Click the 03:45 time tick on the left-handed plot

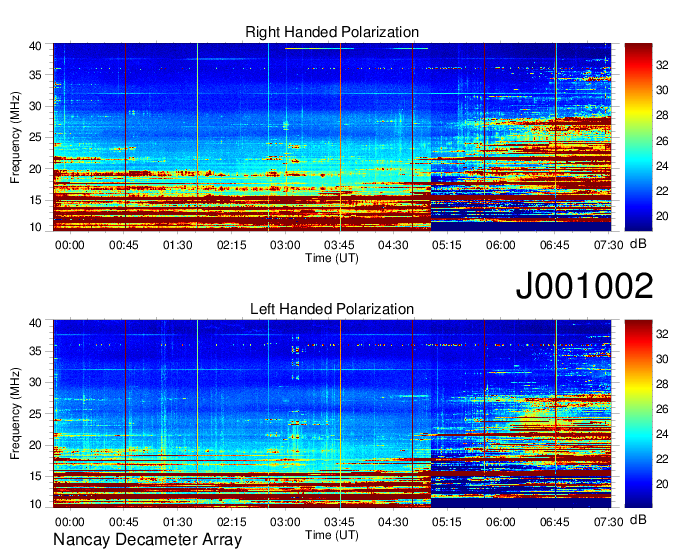pyautogui.click(x=339, y=522)
